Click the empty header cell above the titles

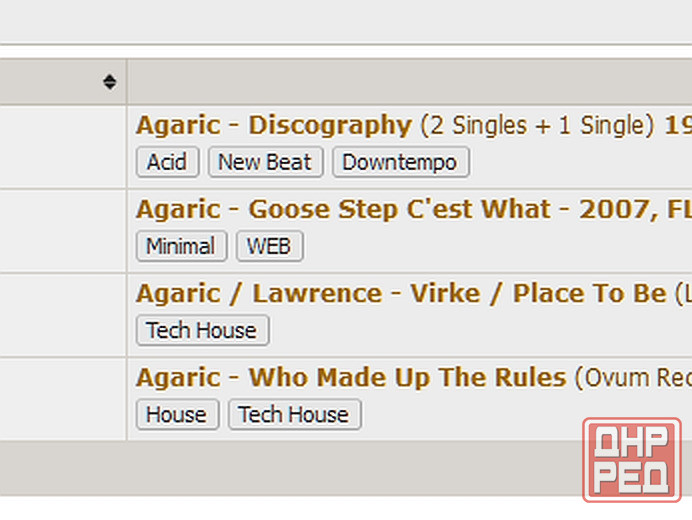click(x=400, y=82)
